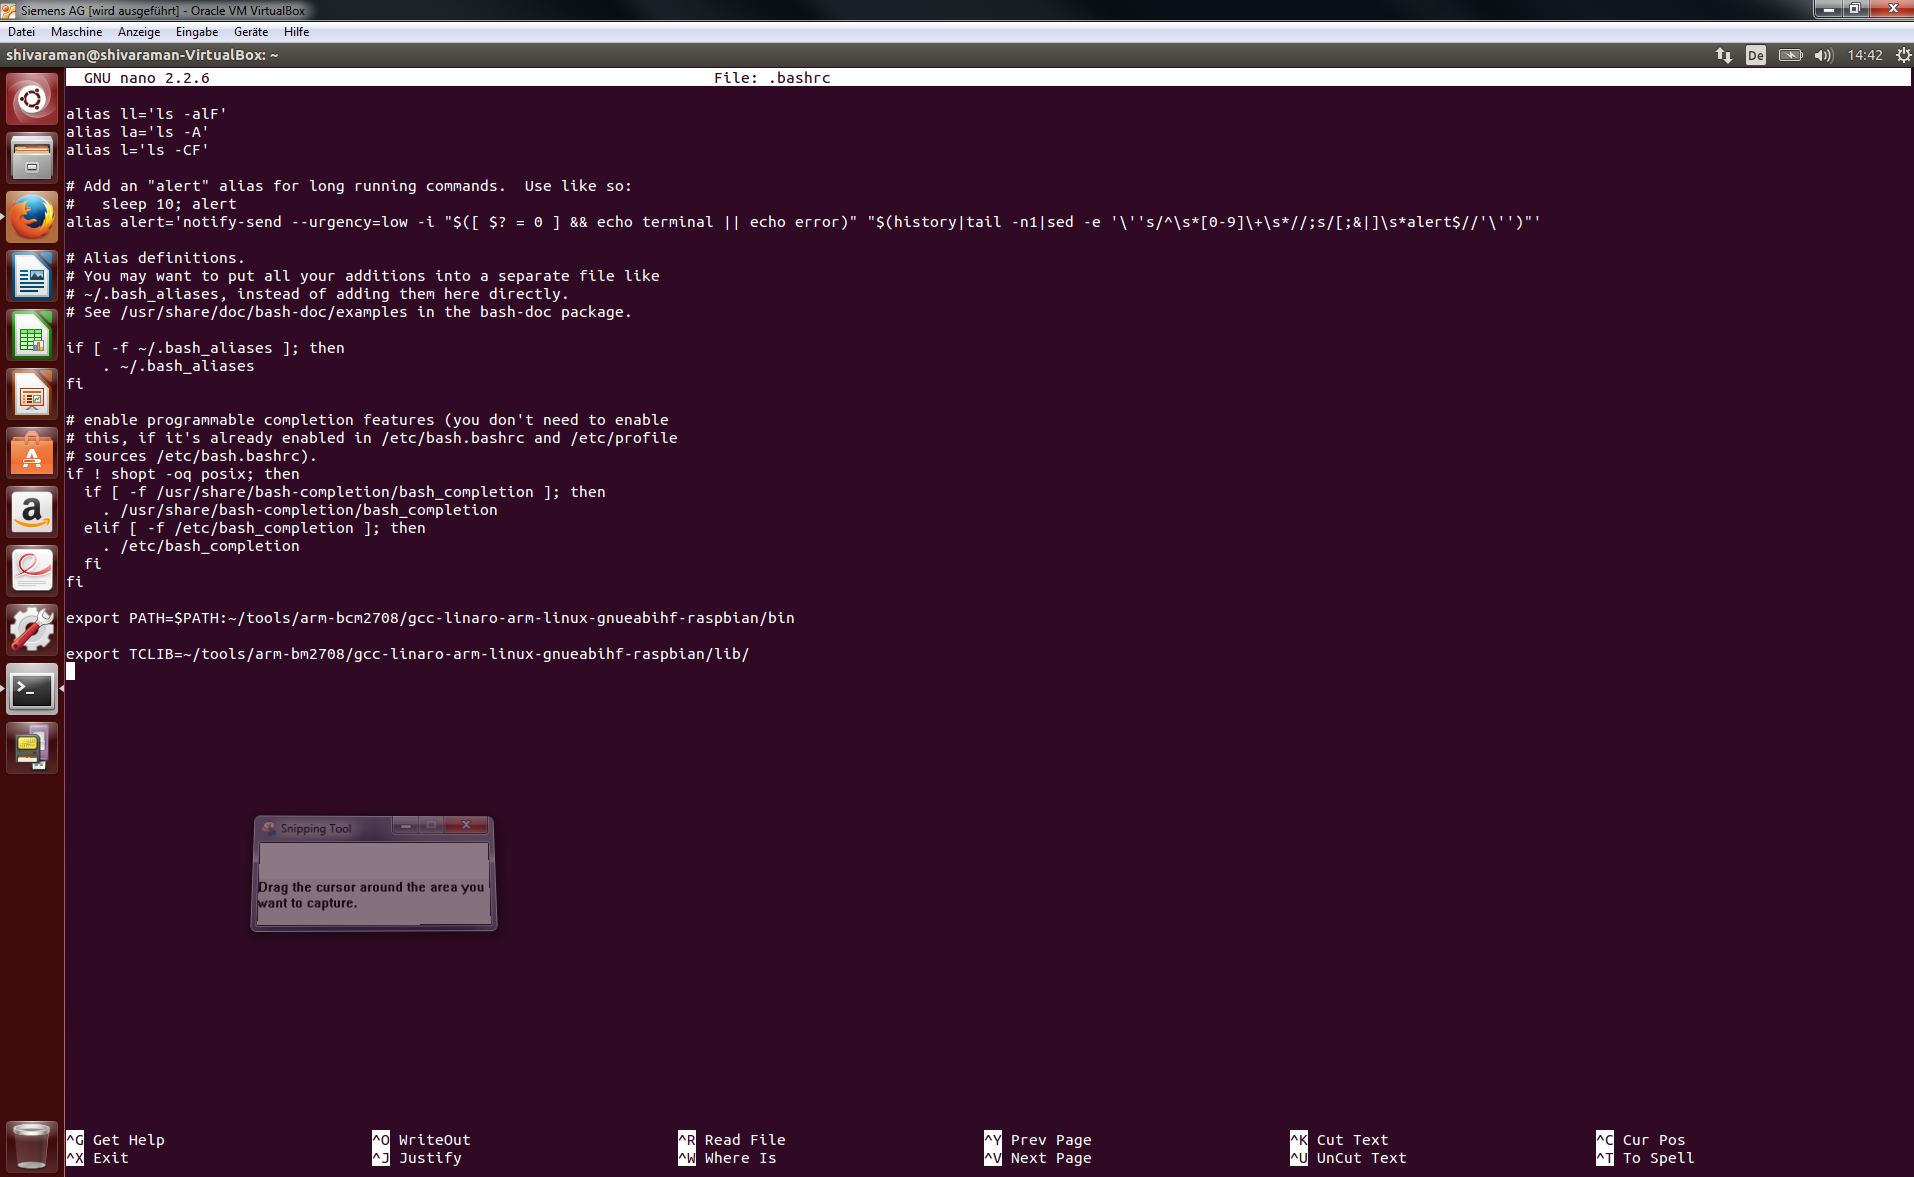The width and height of the screenshot is (1914, 1177).
Task: Open LibreOffice Writer from launcher
Action: (32, 276)
